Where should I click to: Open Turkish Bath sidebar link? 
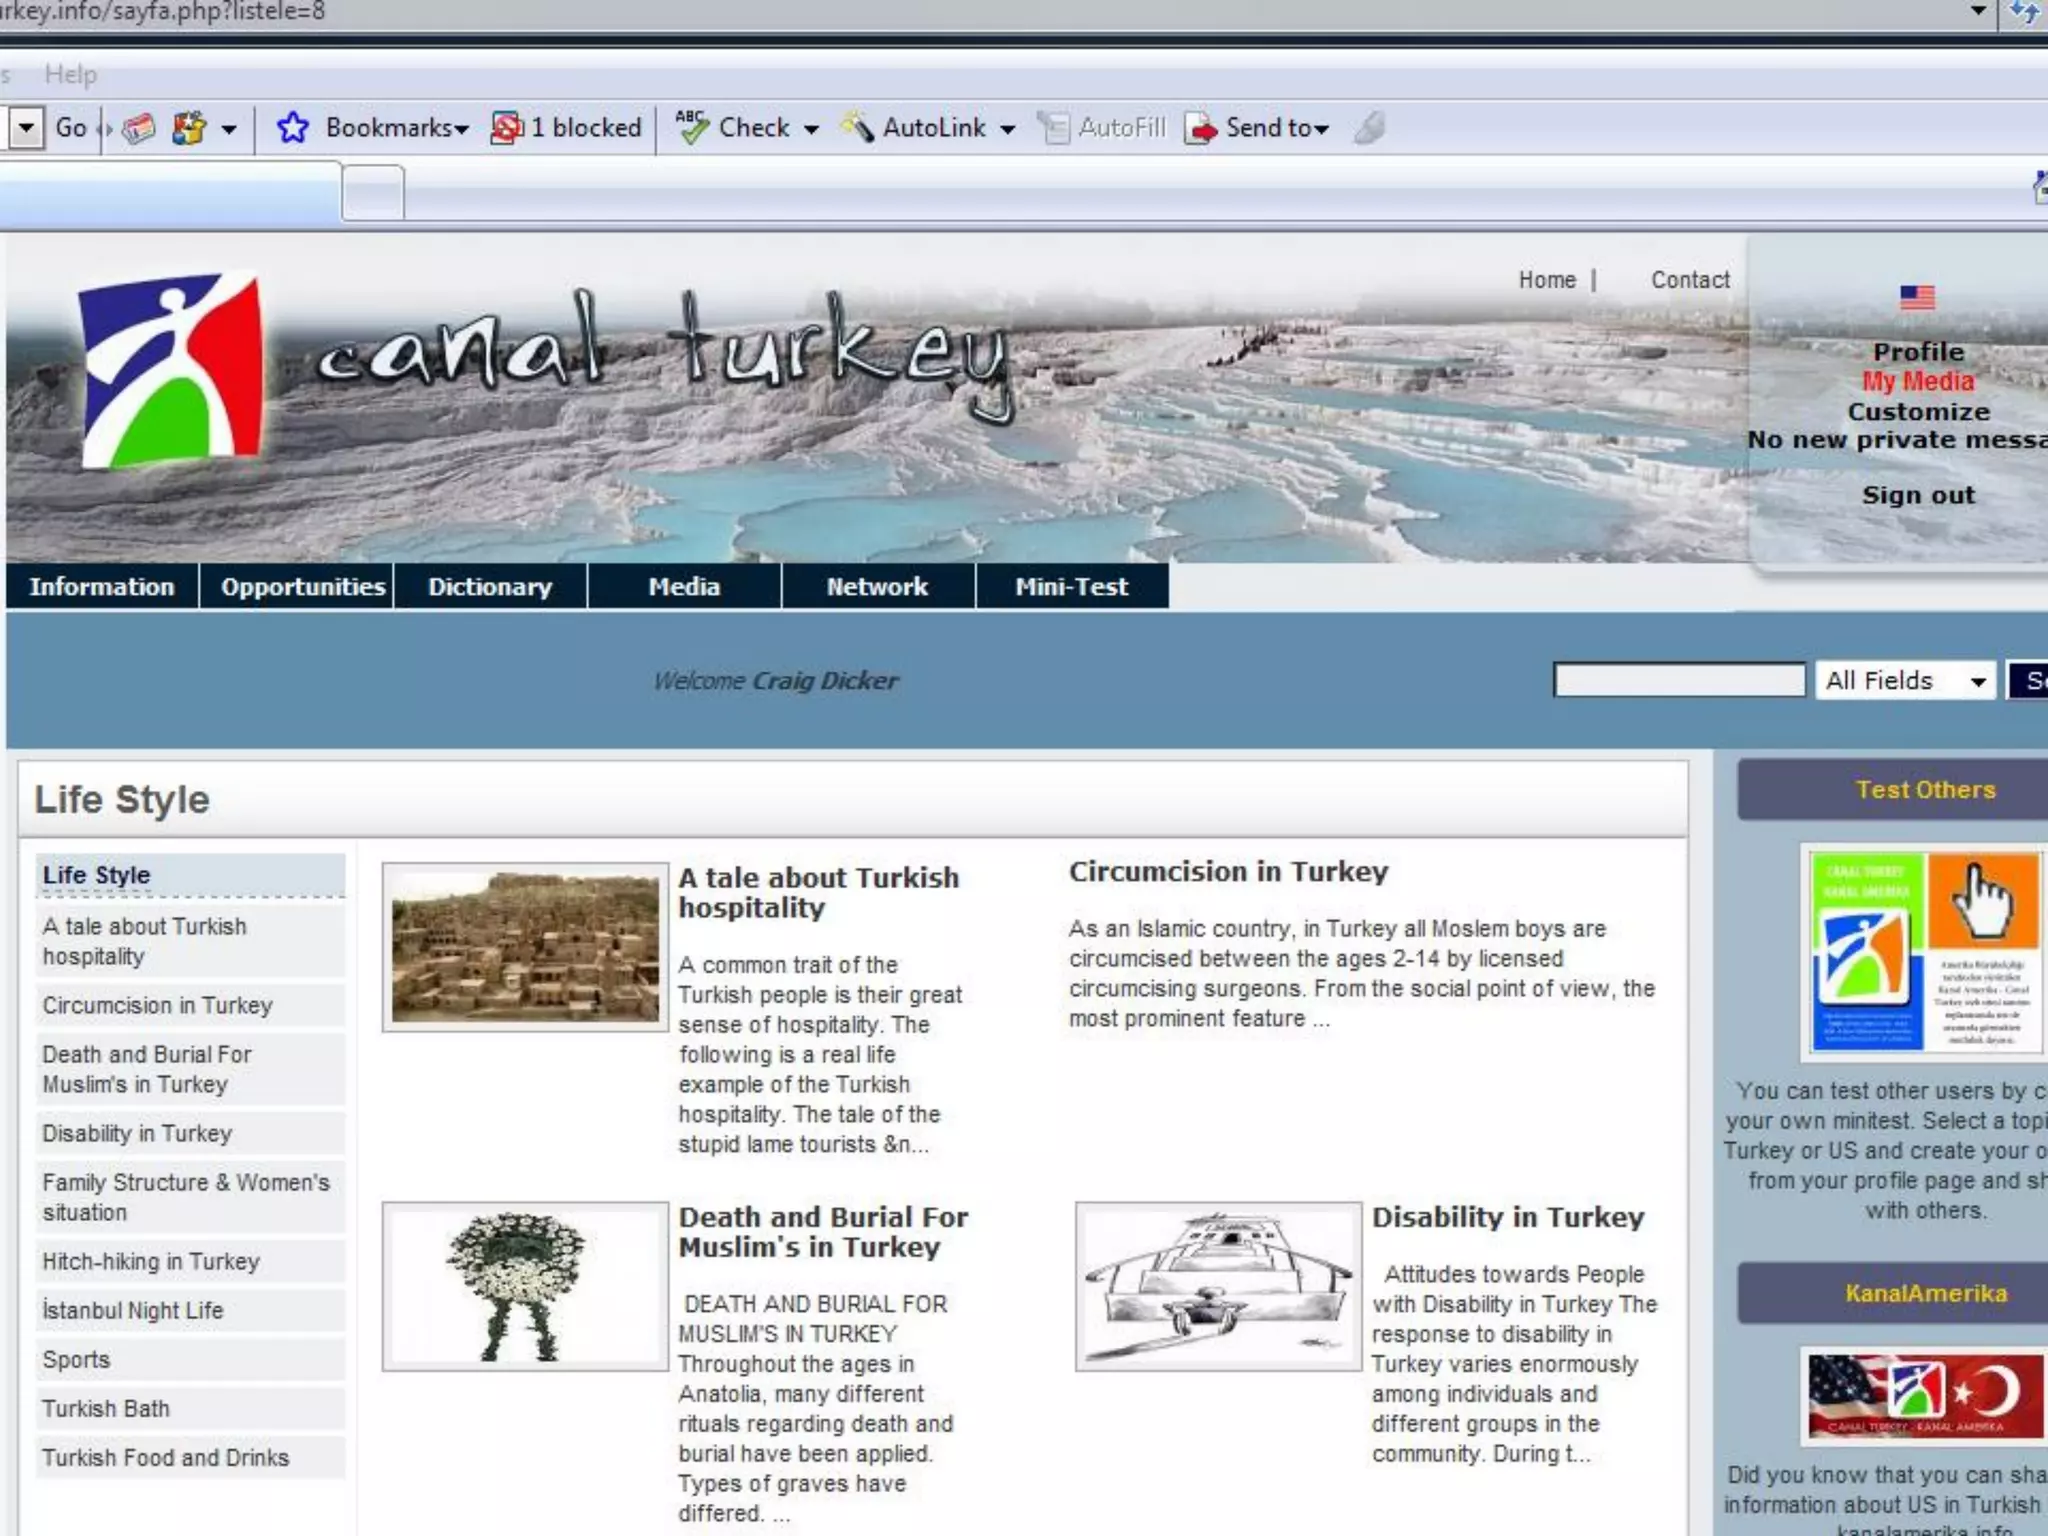click(106, 1409)
